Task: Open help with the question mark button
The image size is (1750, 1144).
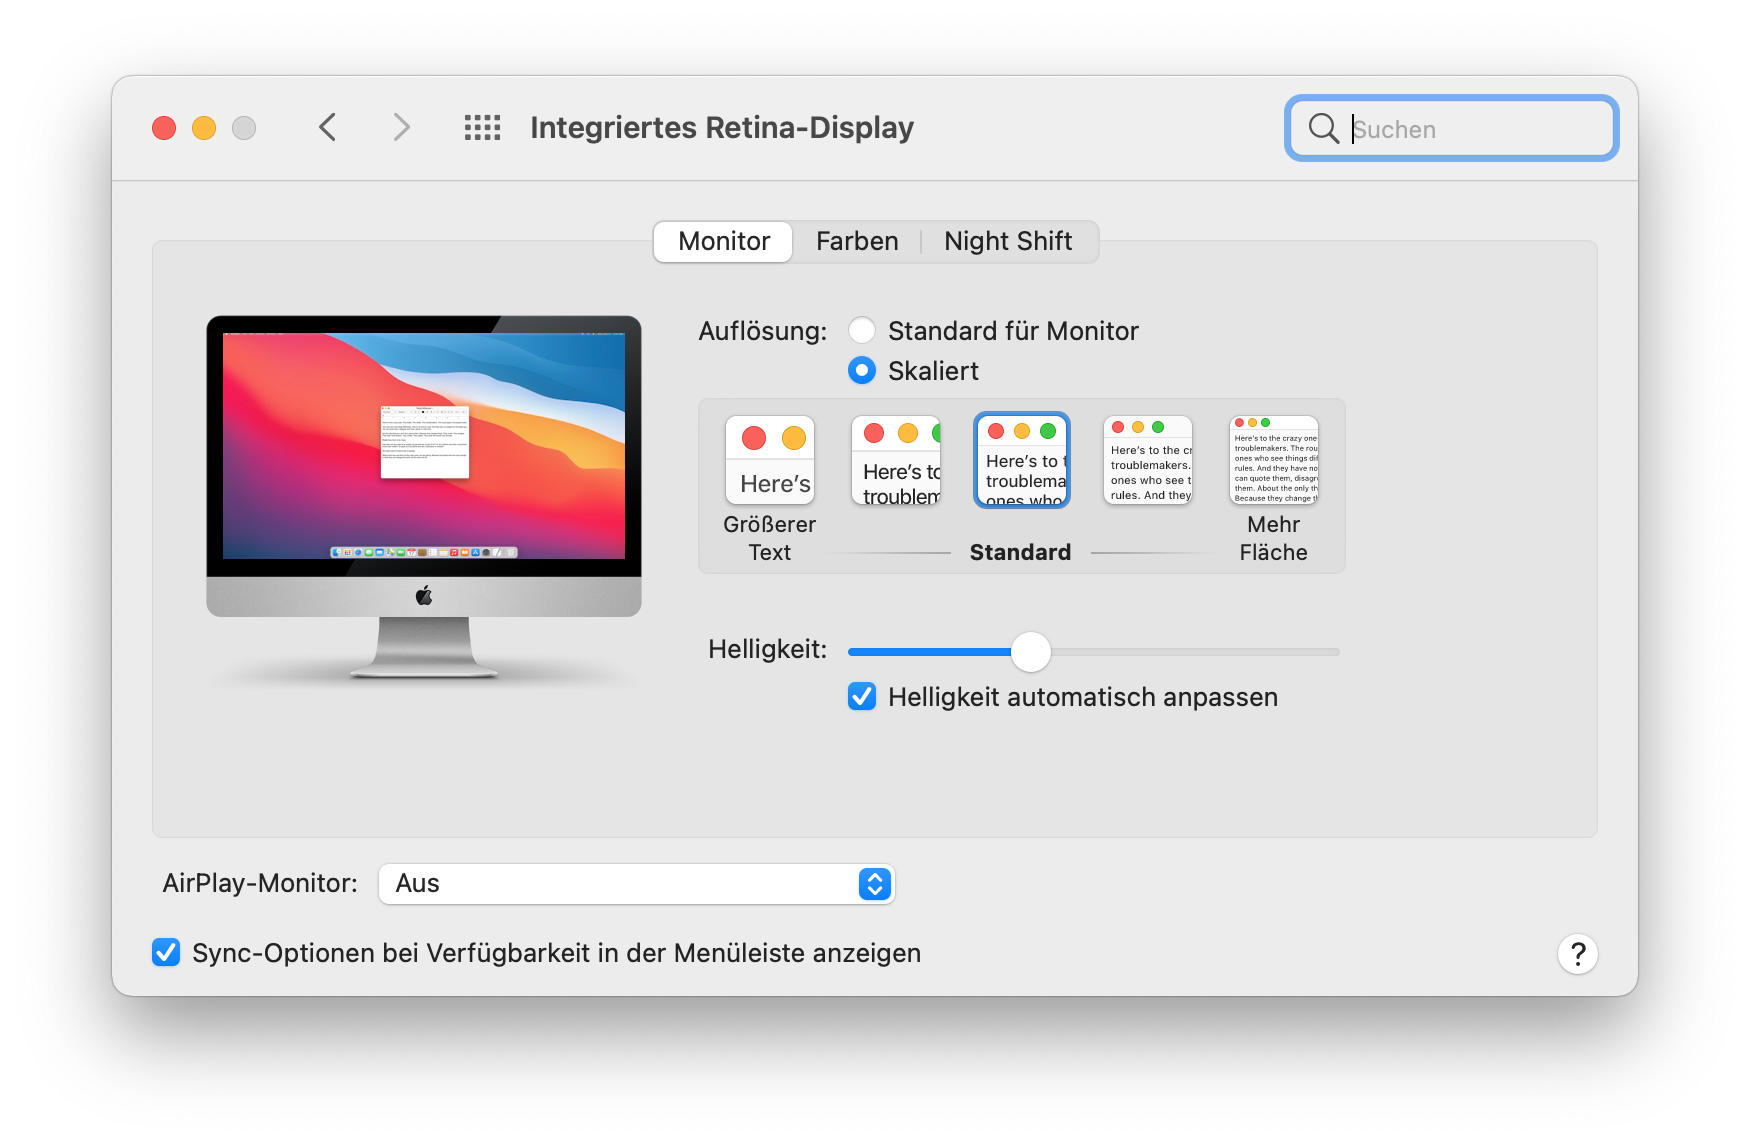Action: (x=1577, y=954)
